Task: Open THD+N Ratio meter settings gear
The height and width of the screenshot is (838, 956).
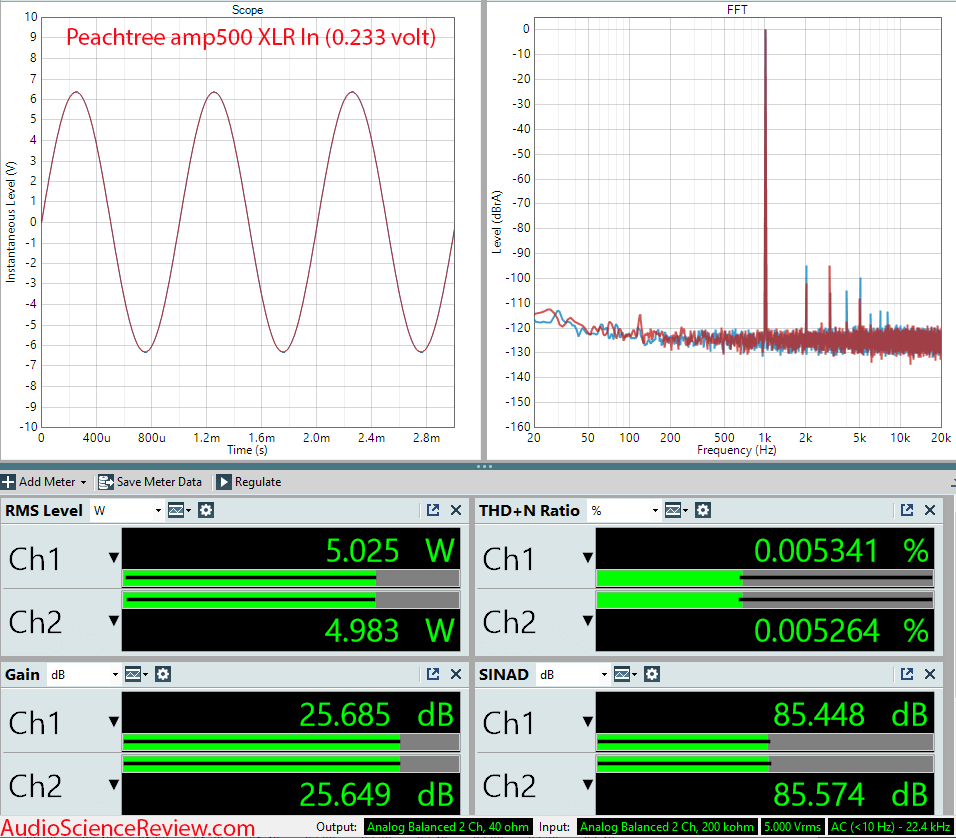Action: (x=703, y=510)
